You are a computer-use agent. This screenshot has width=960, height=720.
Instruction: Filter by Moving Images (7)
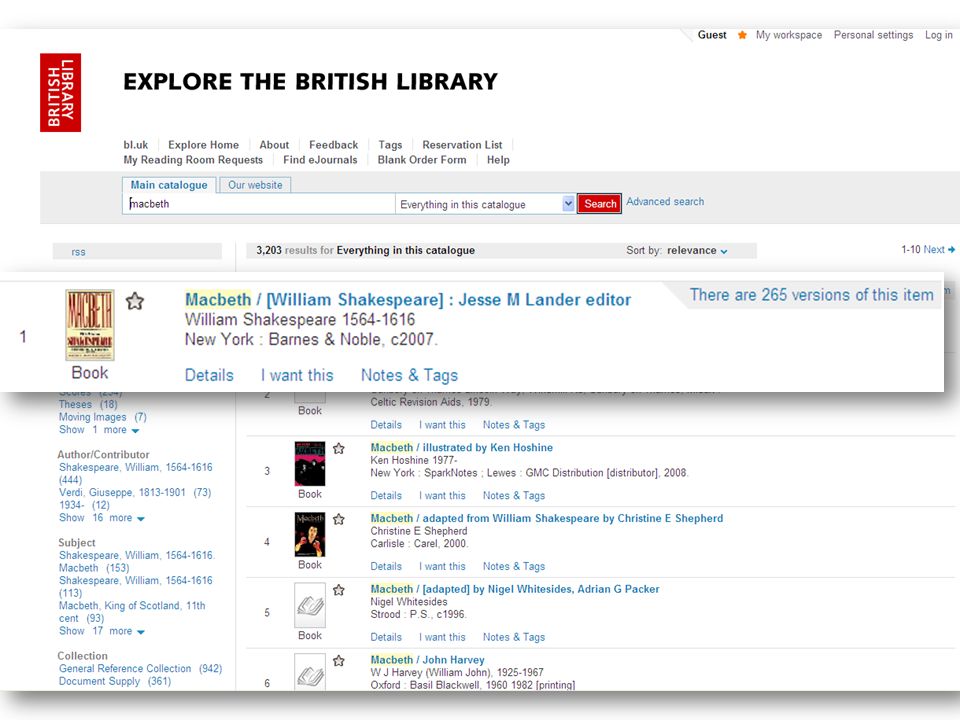(x=103, y=417)
